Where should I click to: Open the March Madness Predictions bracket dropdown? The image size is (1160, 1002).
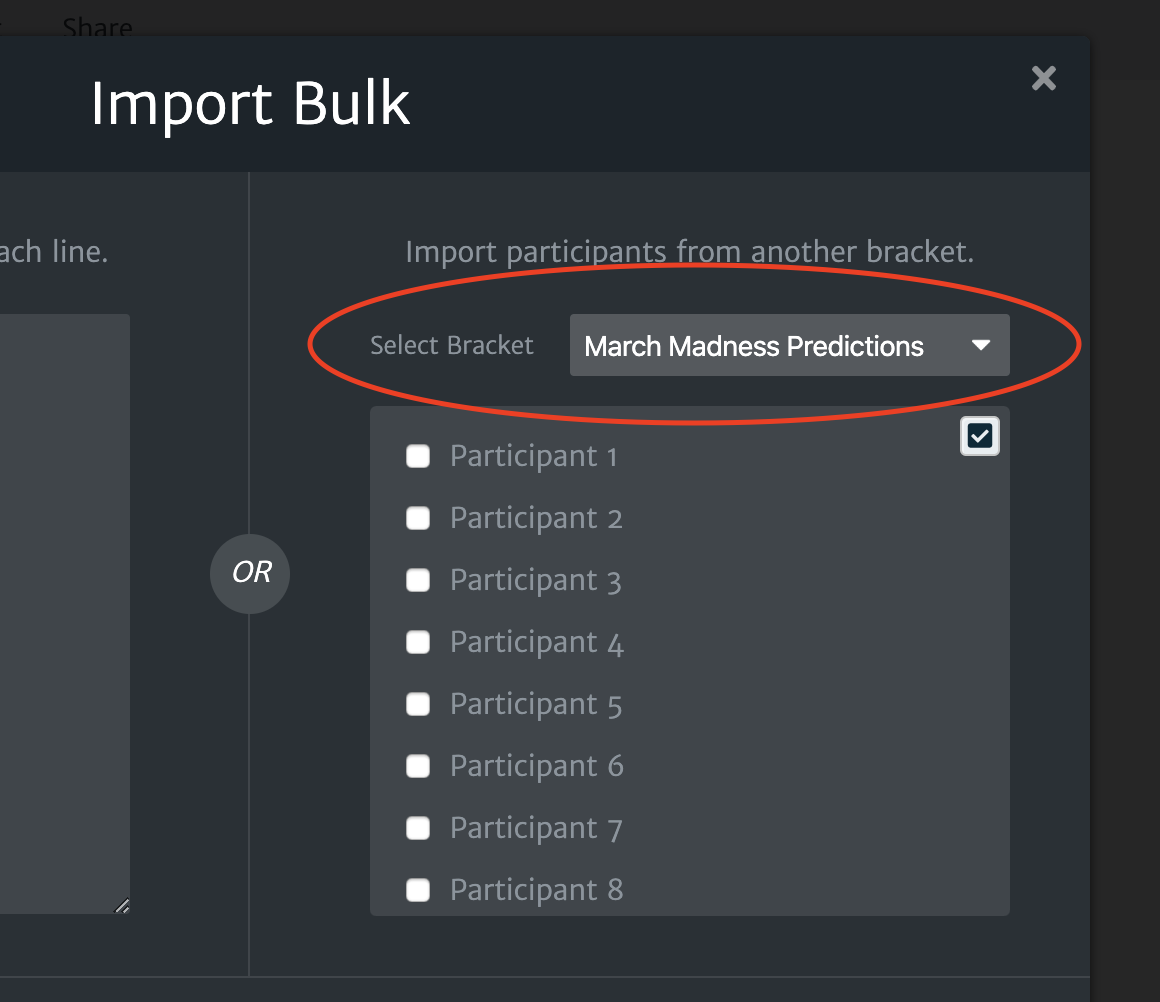[x=789, y=345]
